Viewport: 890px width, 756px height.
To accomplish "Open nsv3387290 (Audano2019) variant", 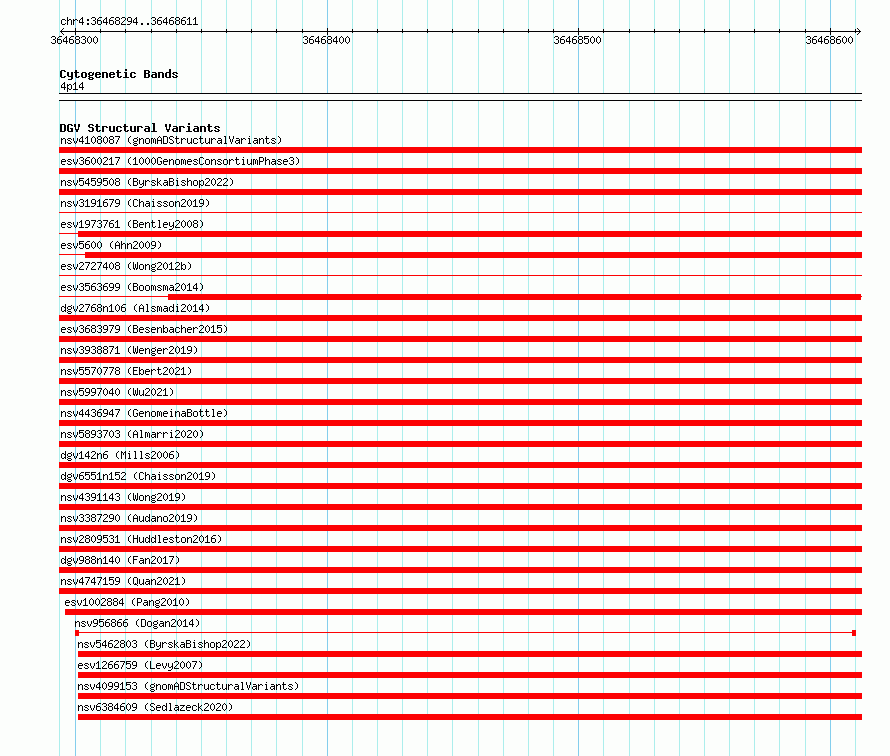I will click(129, 518).
